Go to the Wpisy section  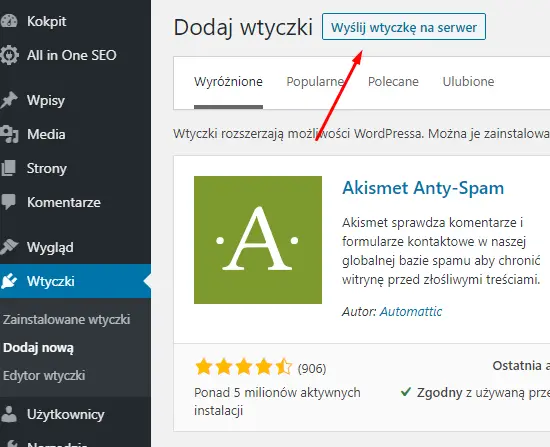[x=75, y=100]
